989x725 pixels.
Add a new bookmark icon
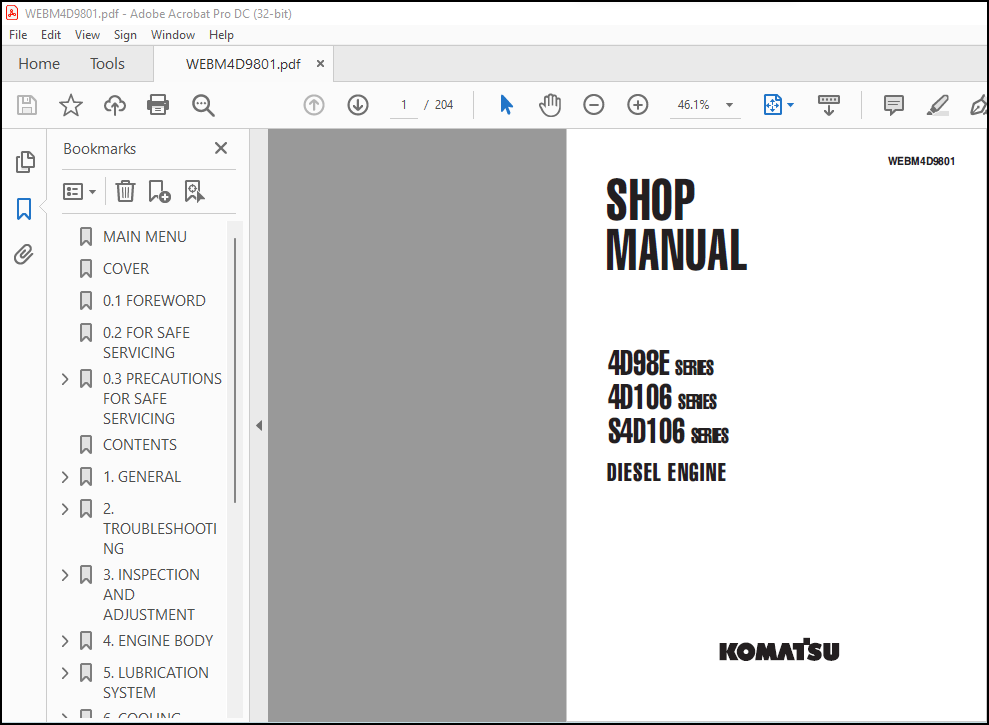point(159,191)
